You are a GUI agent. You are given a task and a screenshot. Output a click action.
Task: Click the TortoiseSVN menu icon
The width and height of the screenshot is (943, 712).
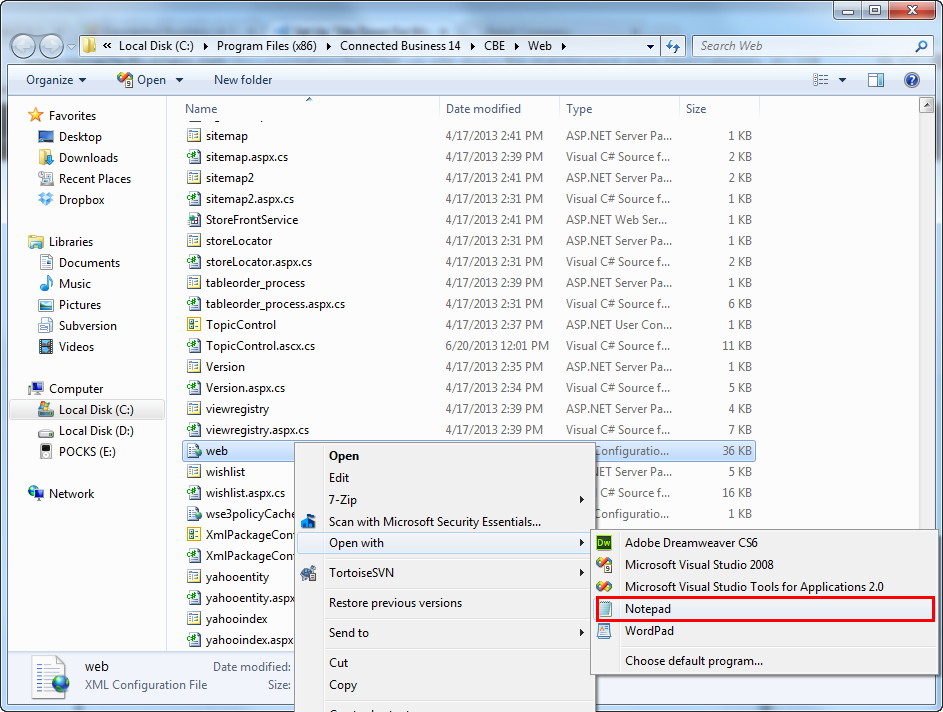pyautogui.click(x=309, y=573)
